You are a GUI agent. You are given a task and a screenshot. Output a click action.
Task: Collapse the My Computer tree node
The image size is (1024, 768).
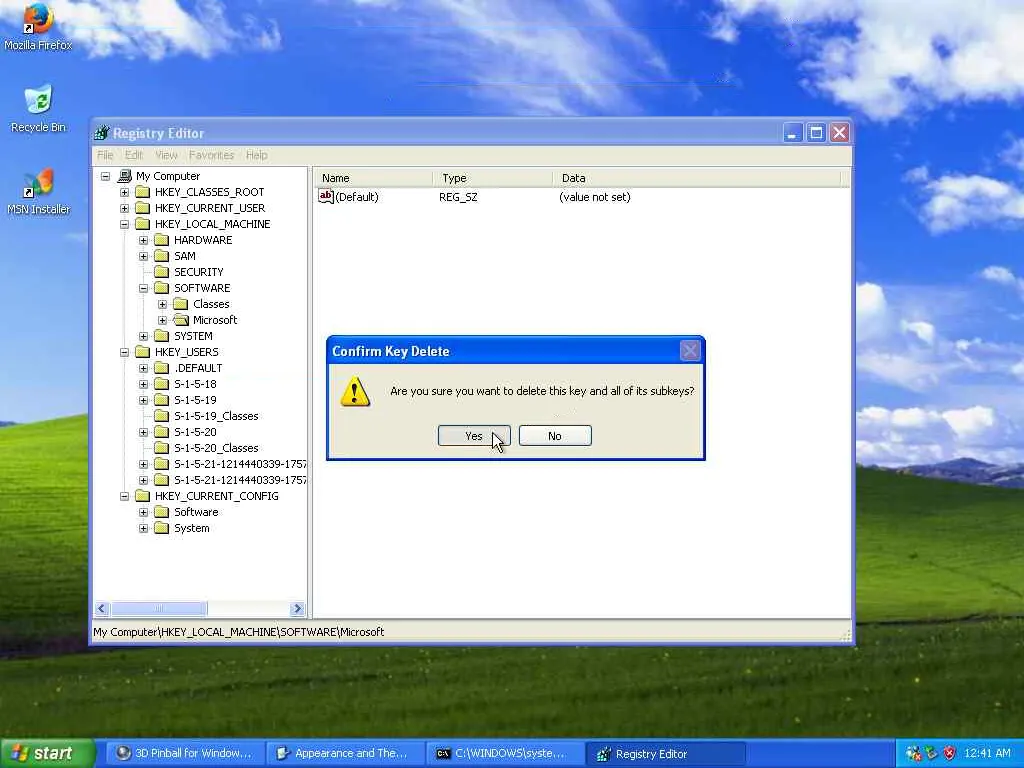tap(105, 176)
